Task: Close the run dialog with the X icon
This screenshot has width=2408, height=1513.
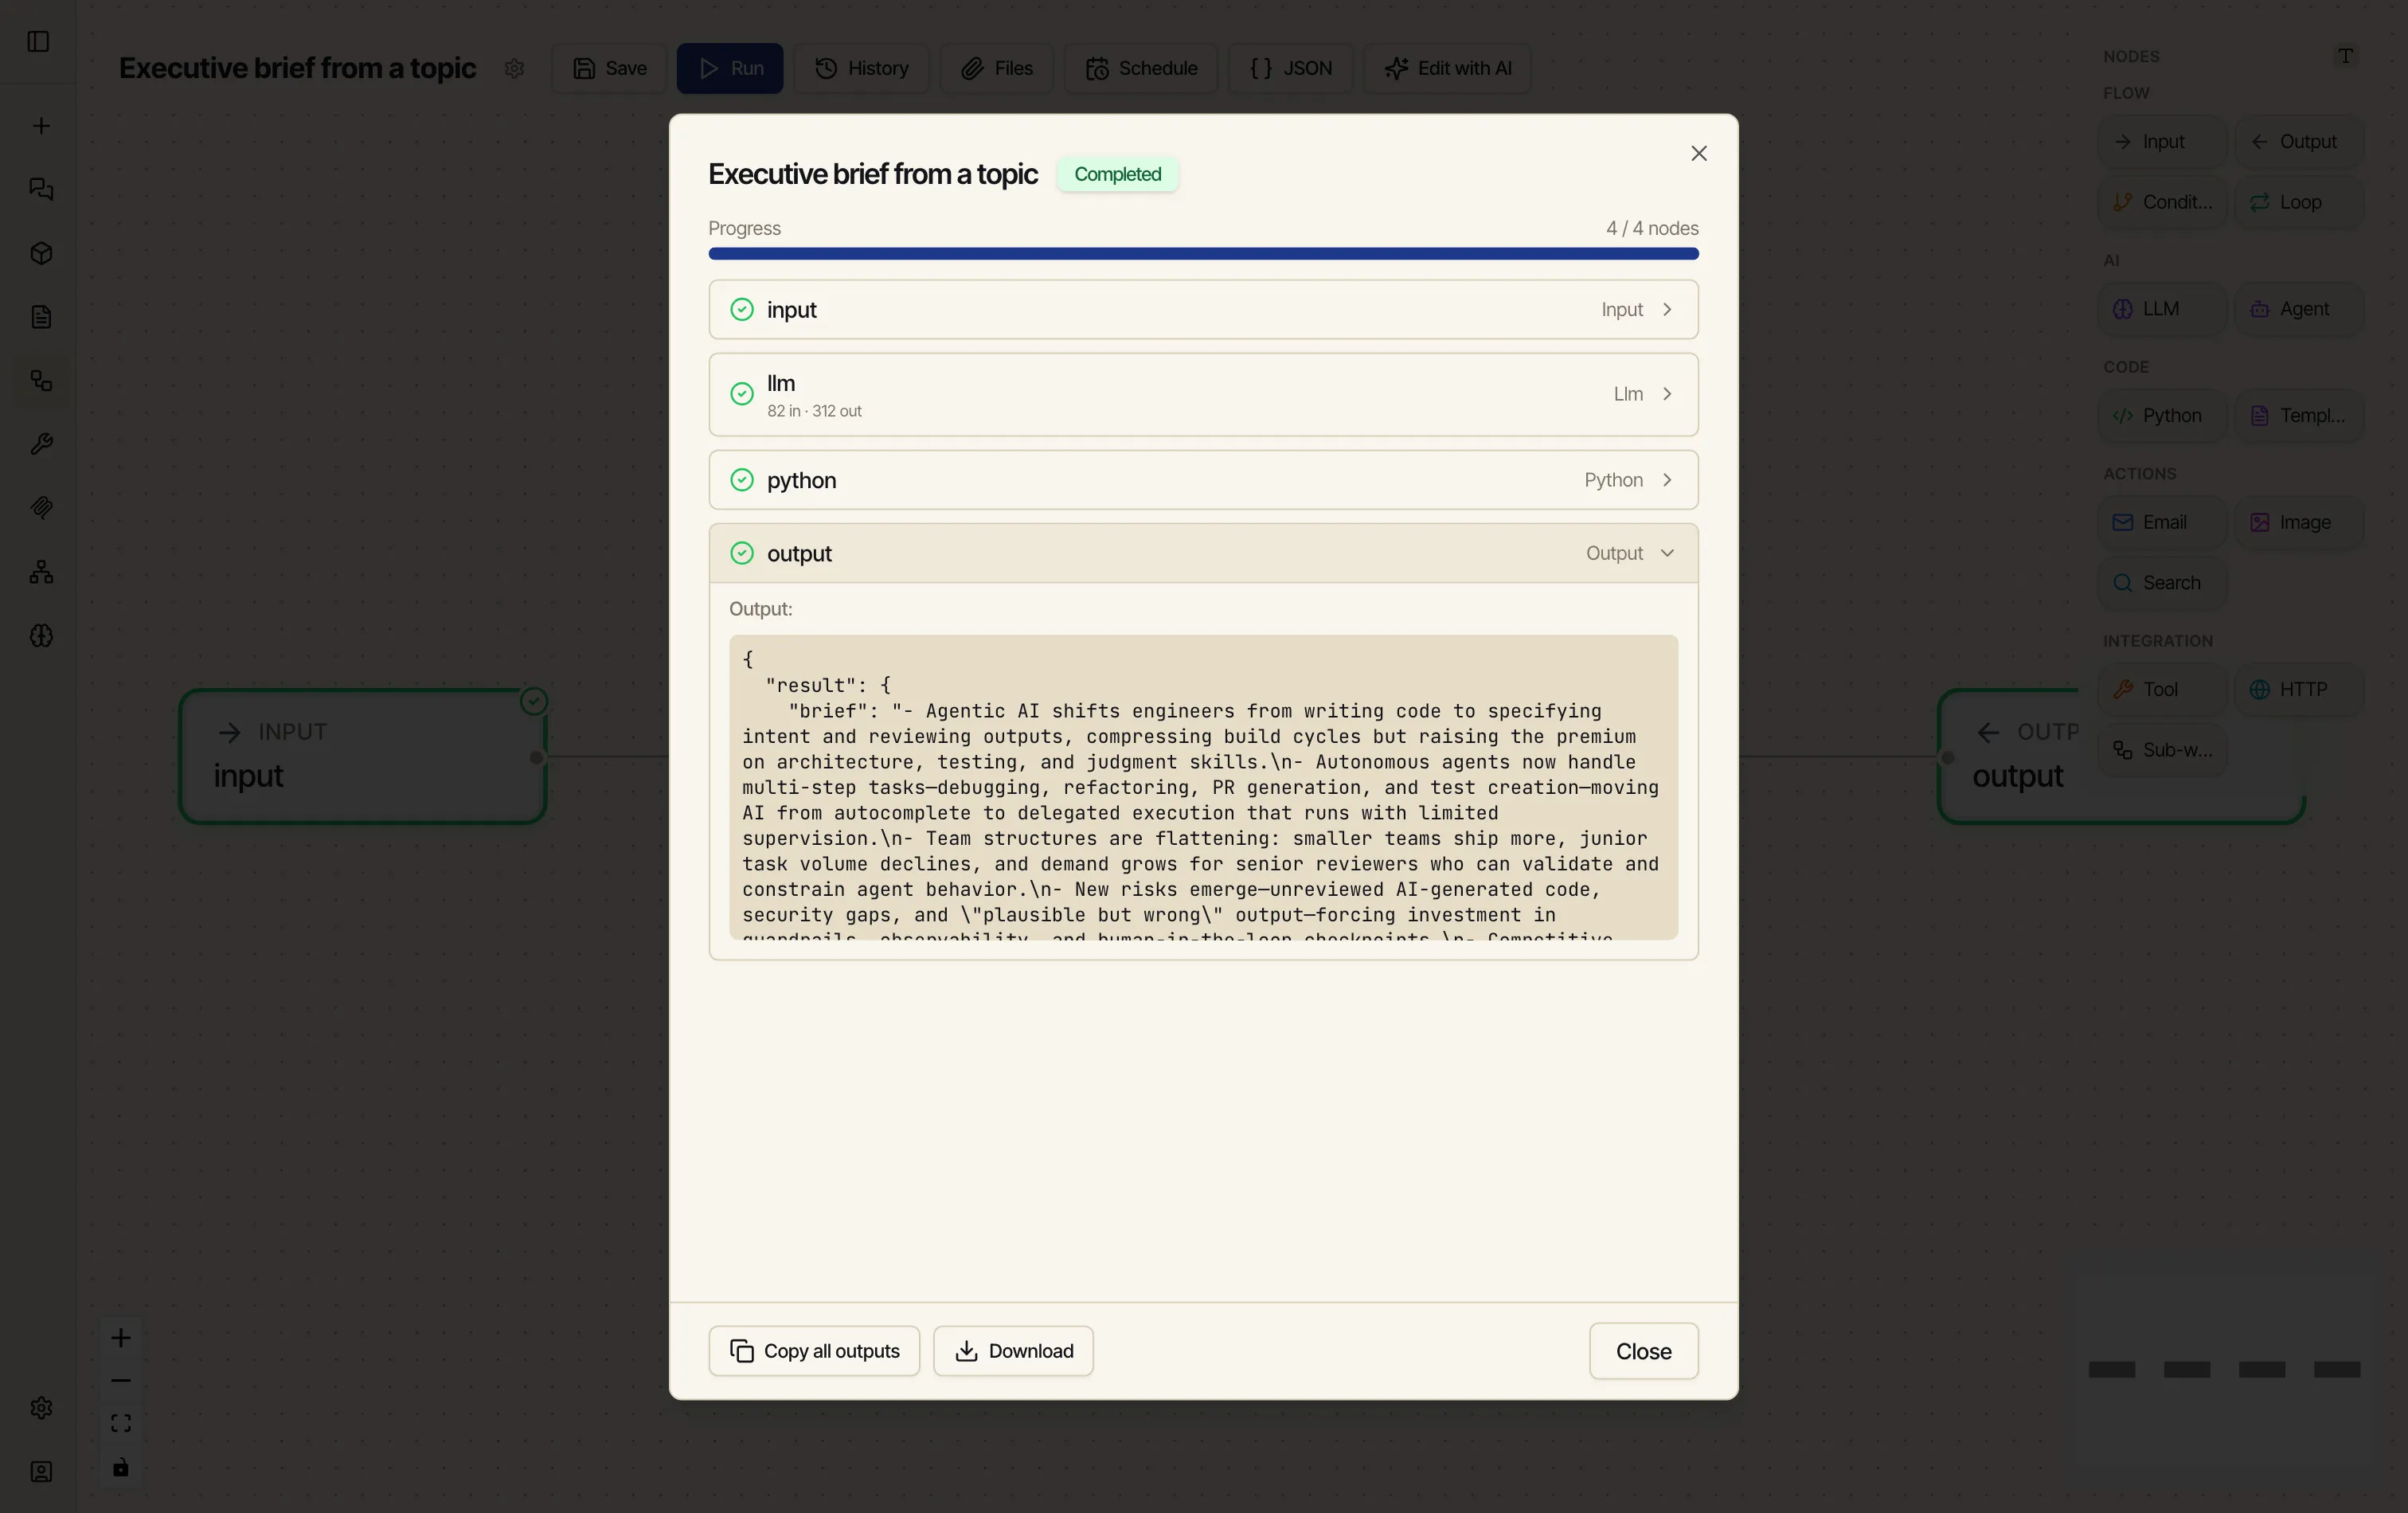Action: pyautogui.click(x=1699, y=153)
